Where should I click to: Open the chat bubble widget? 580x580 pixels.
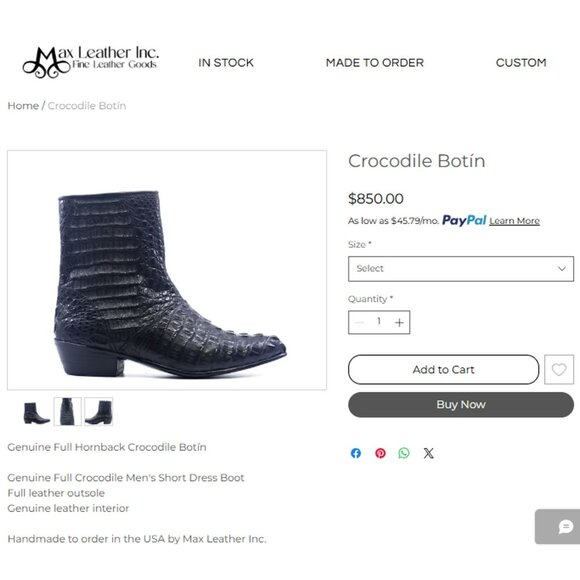560,527
